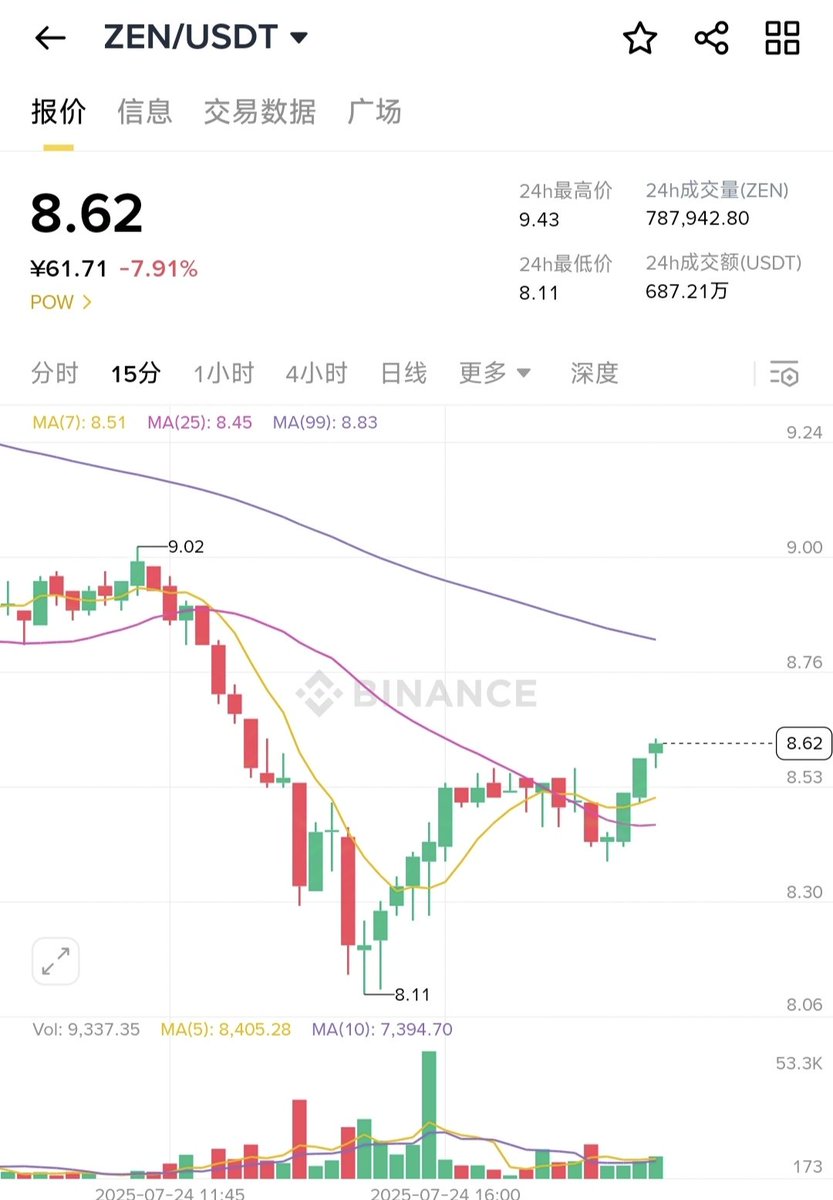This screenshot has height=1200, width=833.
Task: Switch to the 交易数据 tab
Action: click(260, 111)
